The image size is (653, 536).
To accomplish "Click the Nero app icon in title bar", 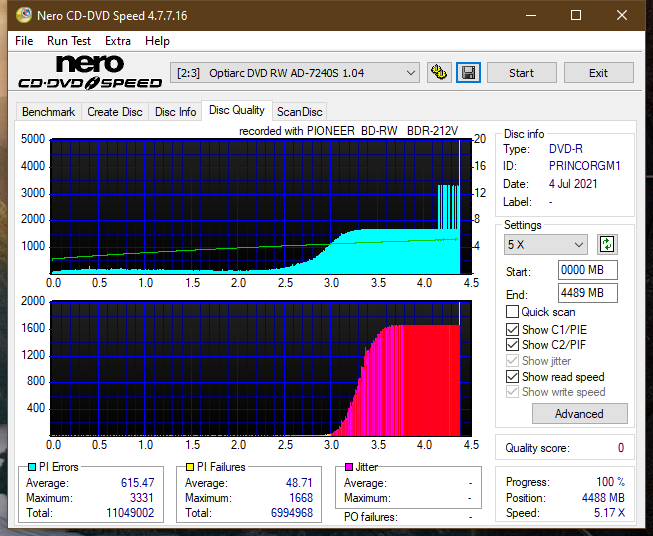I will 24,15.
